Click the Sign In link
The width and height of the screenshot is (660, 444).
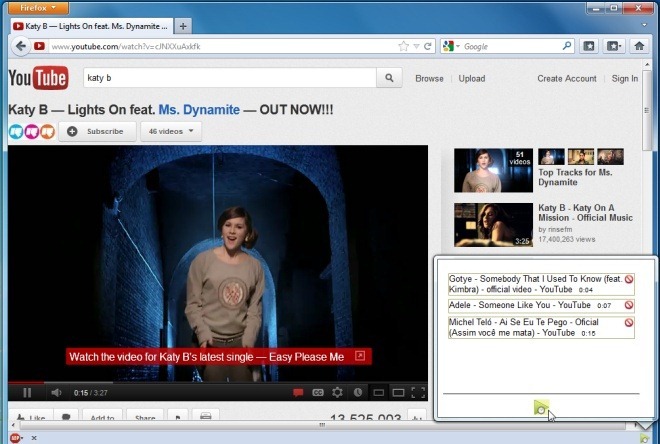(x=625, y=79)
